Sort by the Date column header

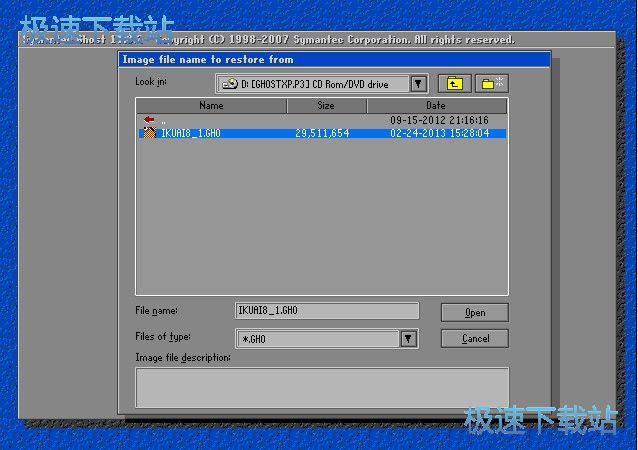click(437, 106)
